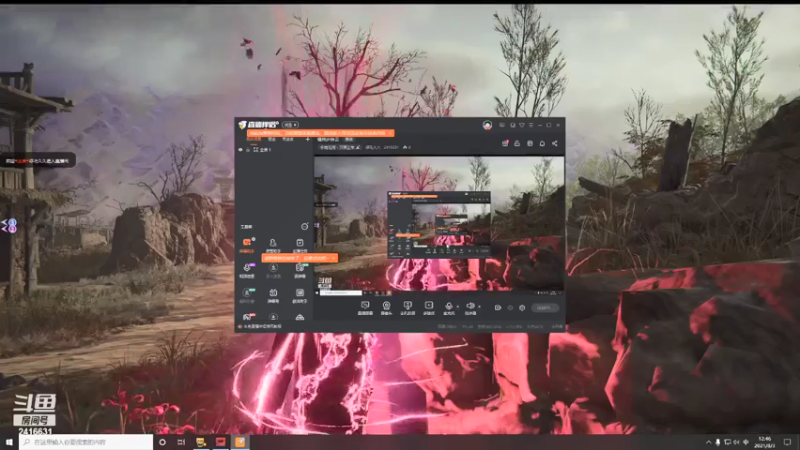Open the second-row right tool with green badge
This screenshot has width=800, height=450.
300,270
